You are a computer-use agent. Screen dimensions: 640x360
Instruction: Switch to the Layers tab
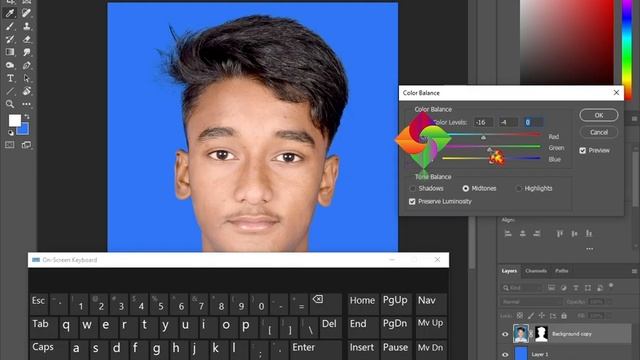tap(509, 271)
